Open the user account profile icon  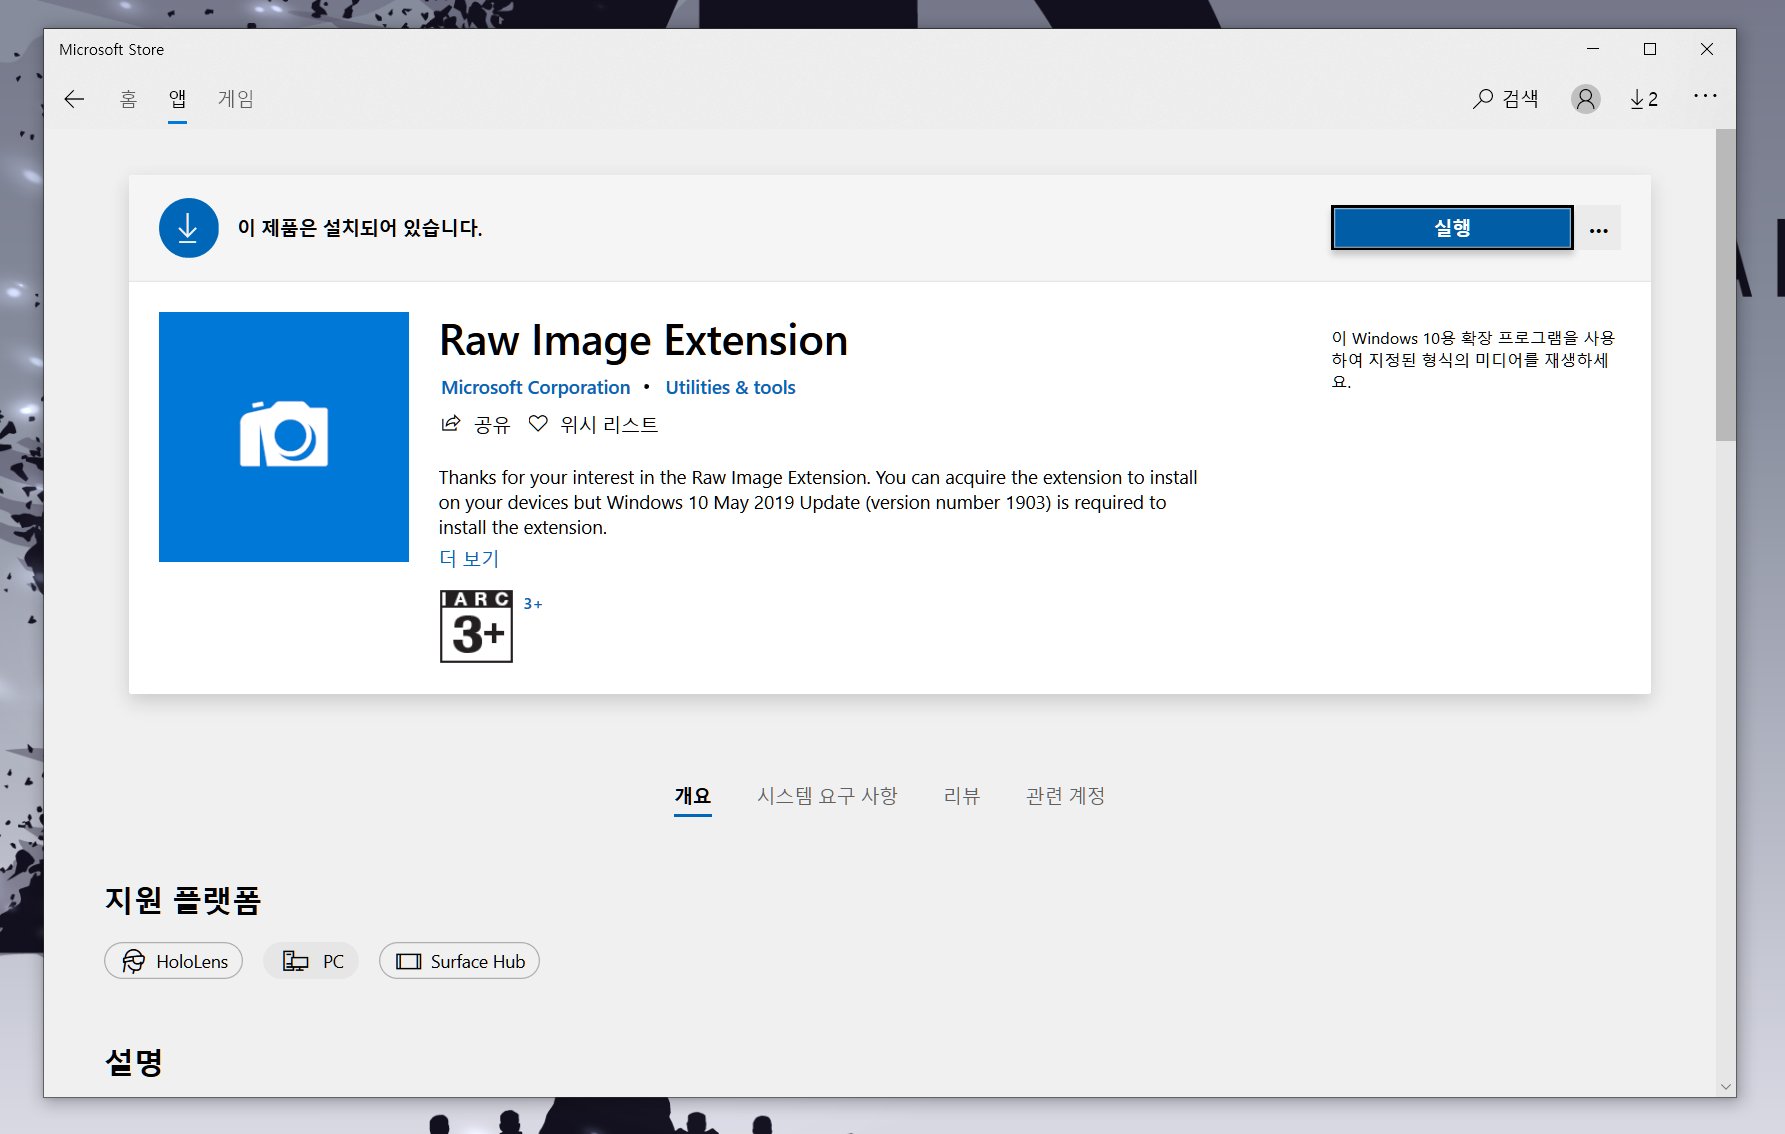coord(1585,99)
